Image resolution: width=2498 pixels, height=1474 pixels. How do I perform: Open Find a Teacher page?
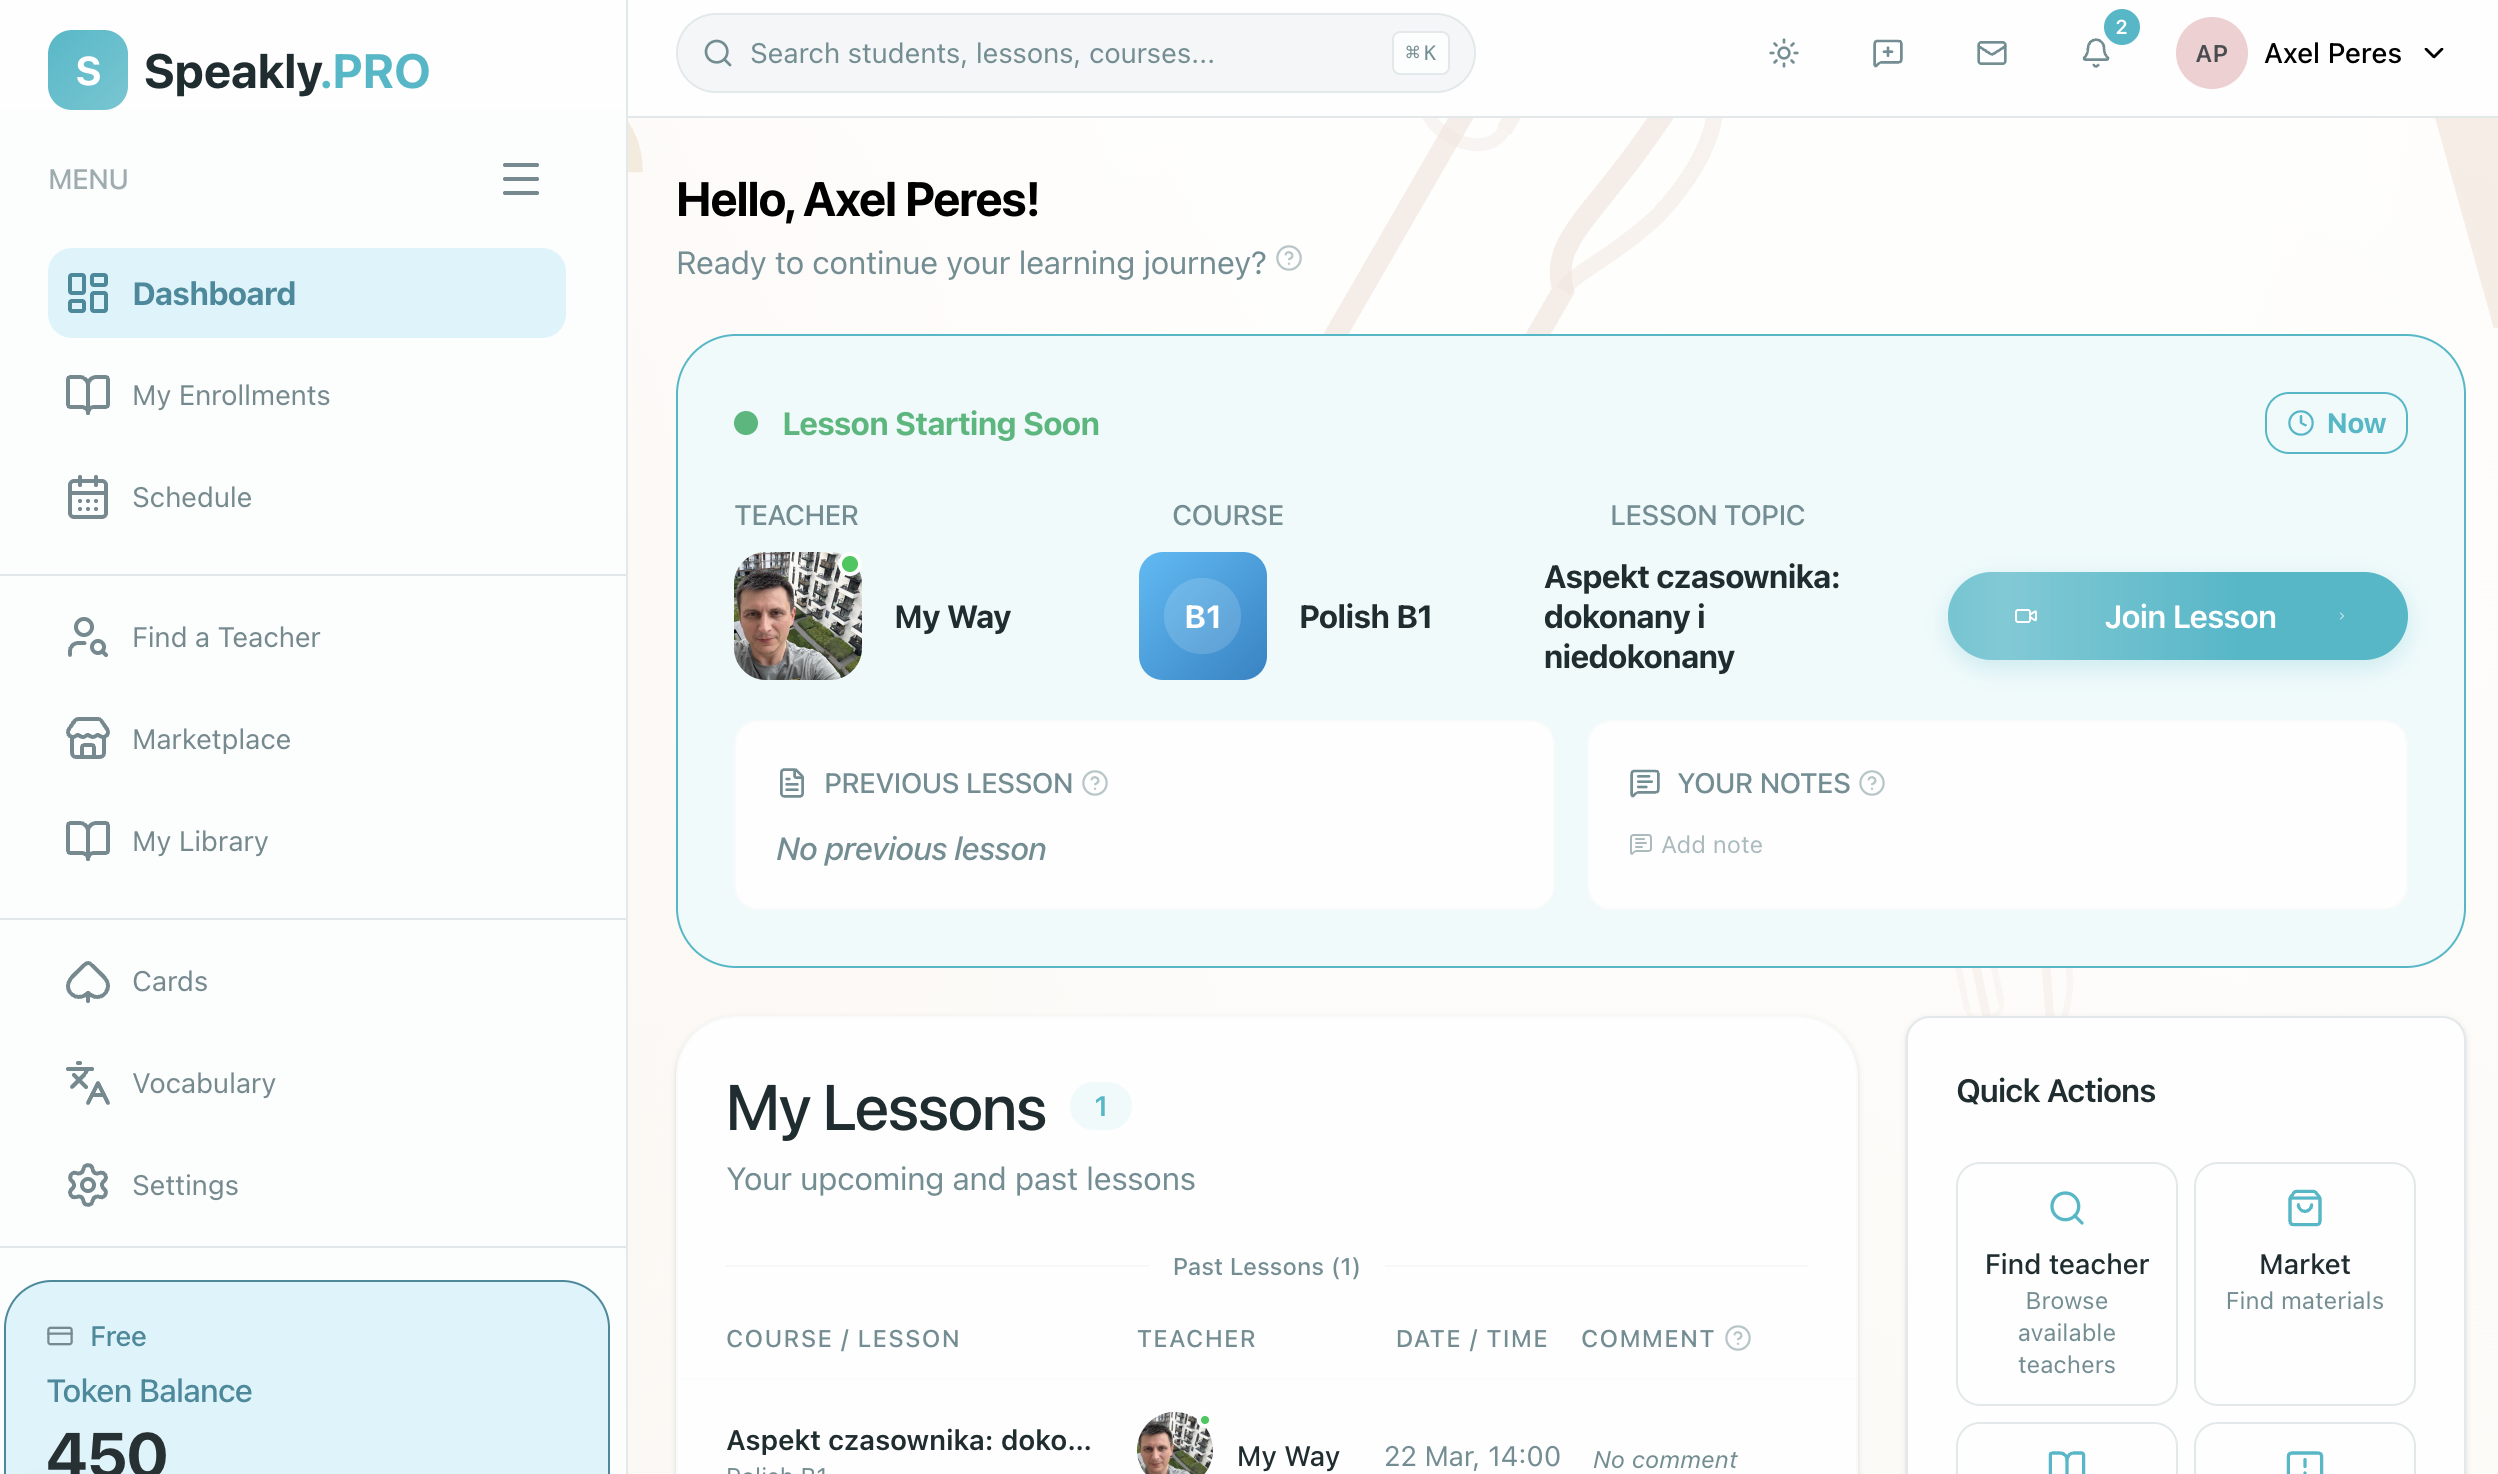coord(226,637)
